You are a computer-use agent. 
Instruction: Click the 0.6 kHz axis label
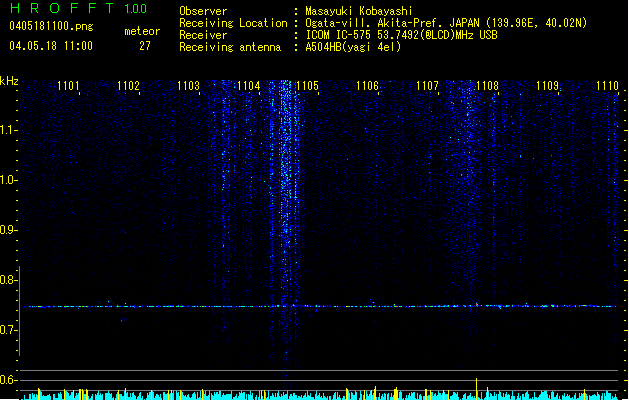8,380
